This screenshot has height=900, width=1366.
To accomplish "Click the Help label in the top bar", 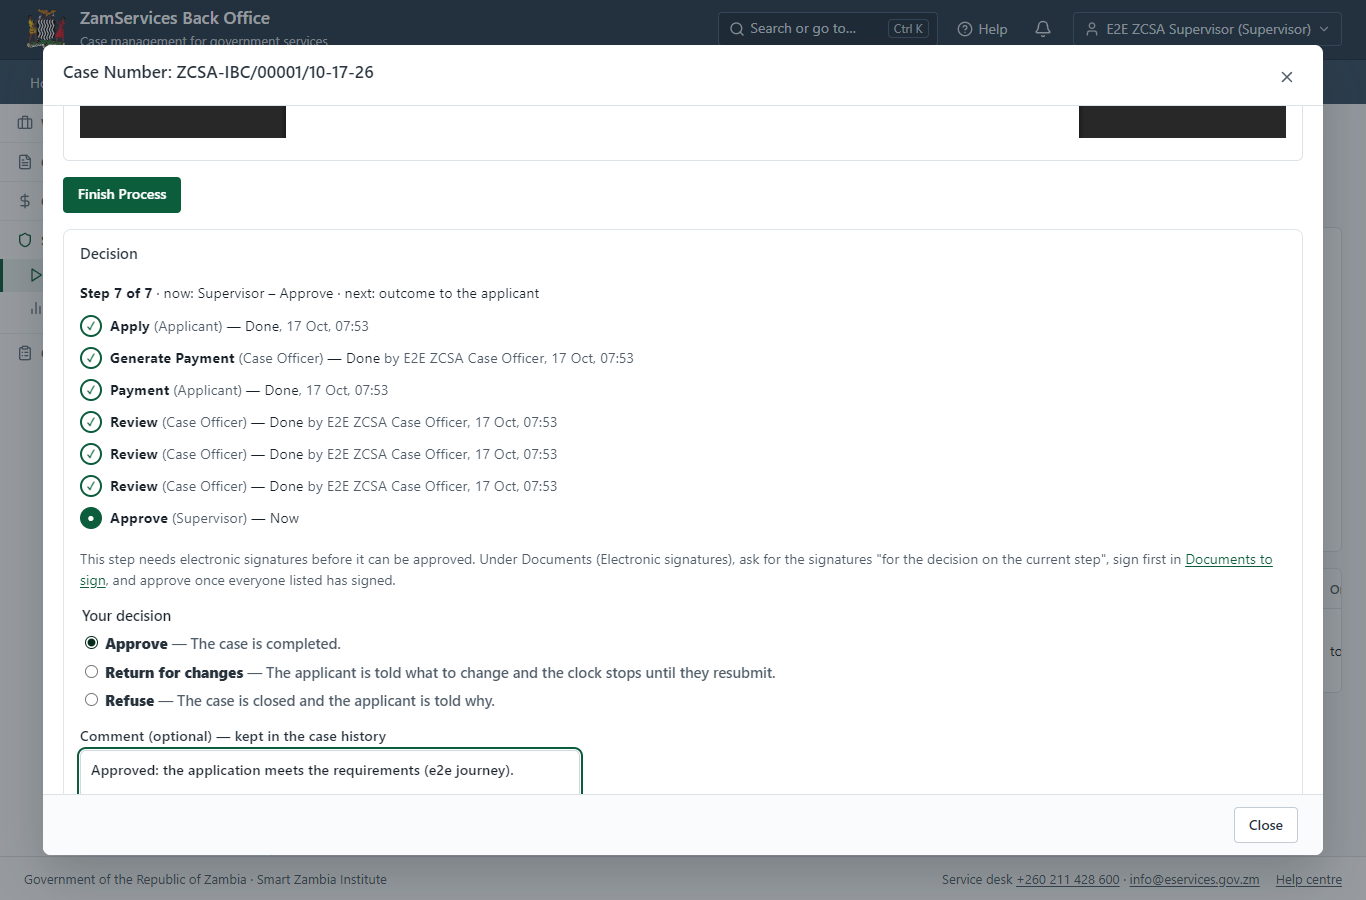I will (x=992, y=29).
